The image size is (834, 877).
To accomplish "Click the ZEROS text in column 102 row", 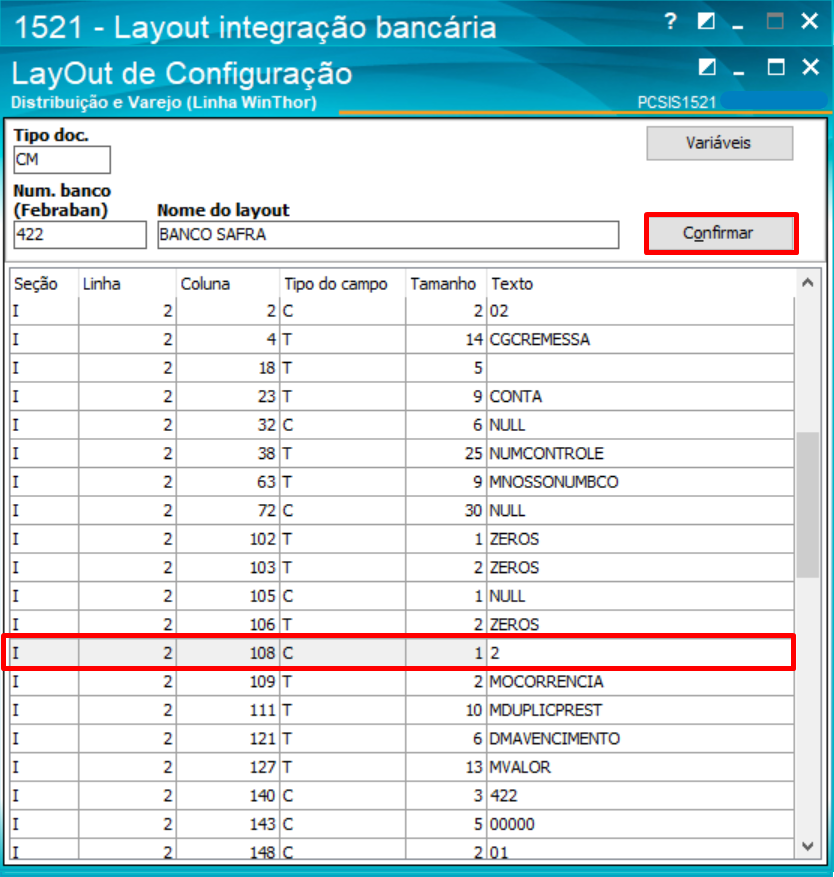I will [514, 539].
